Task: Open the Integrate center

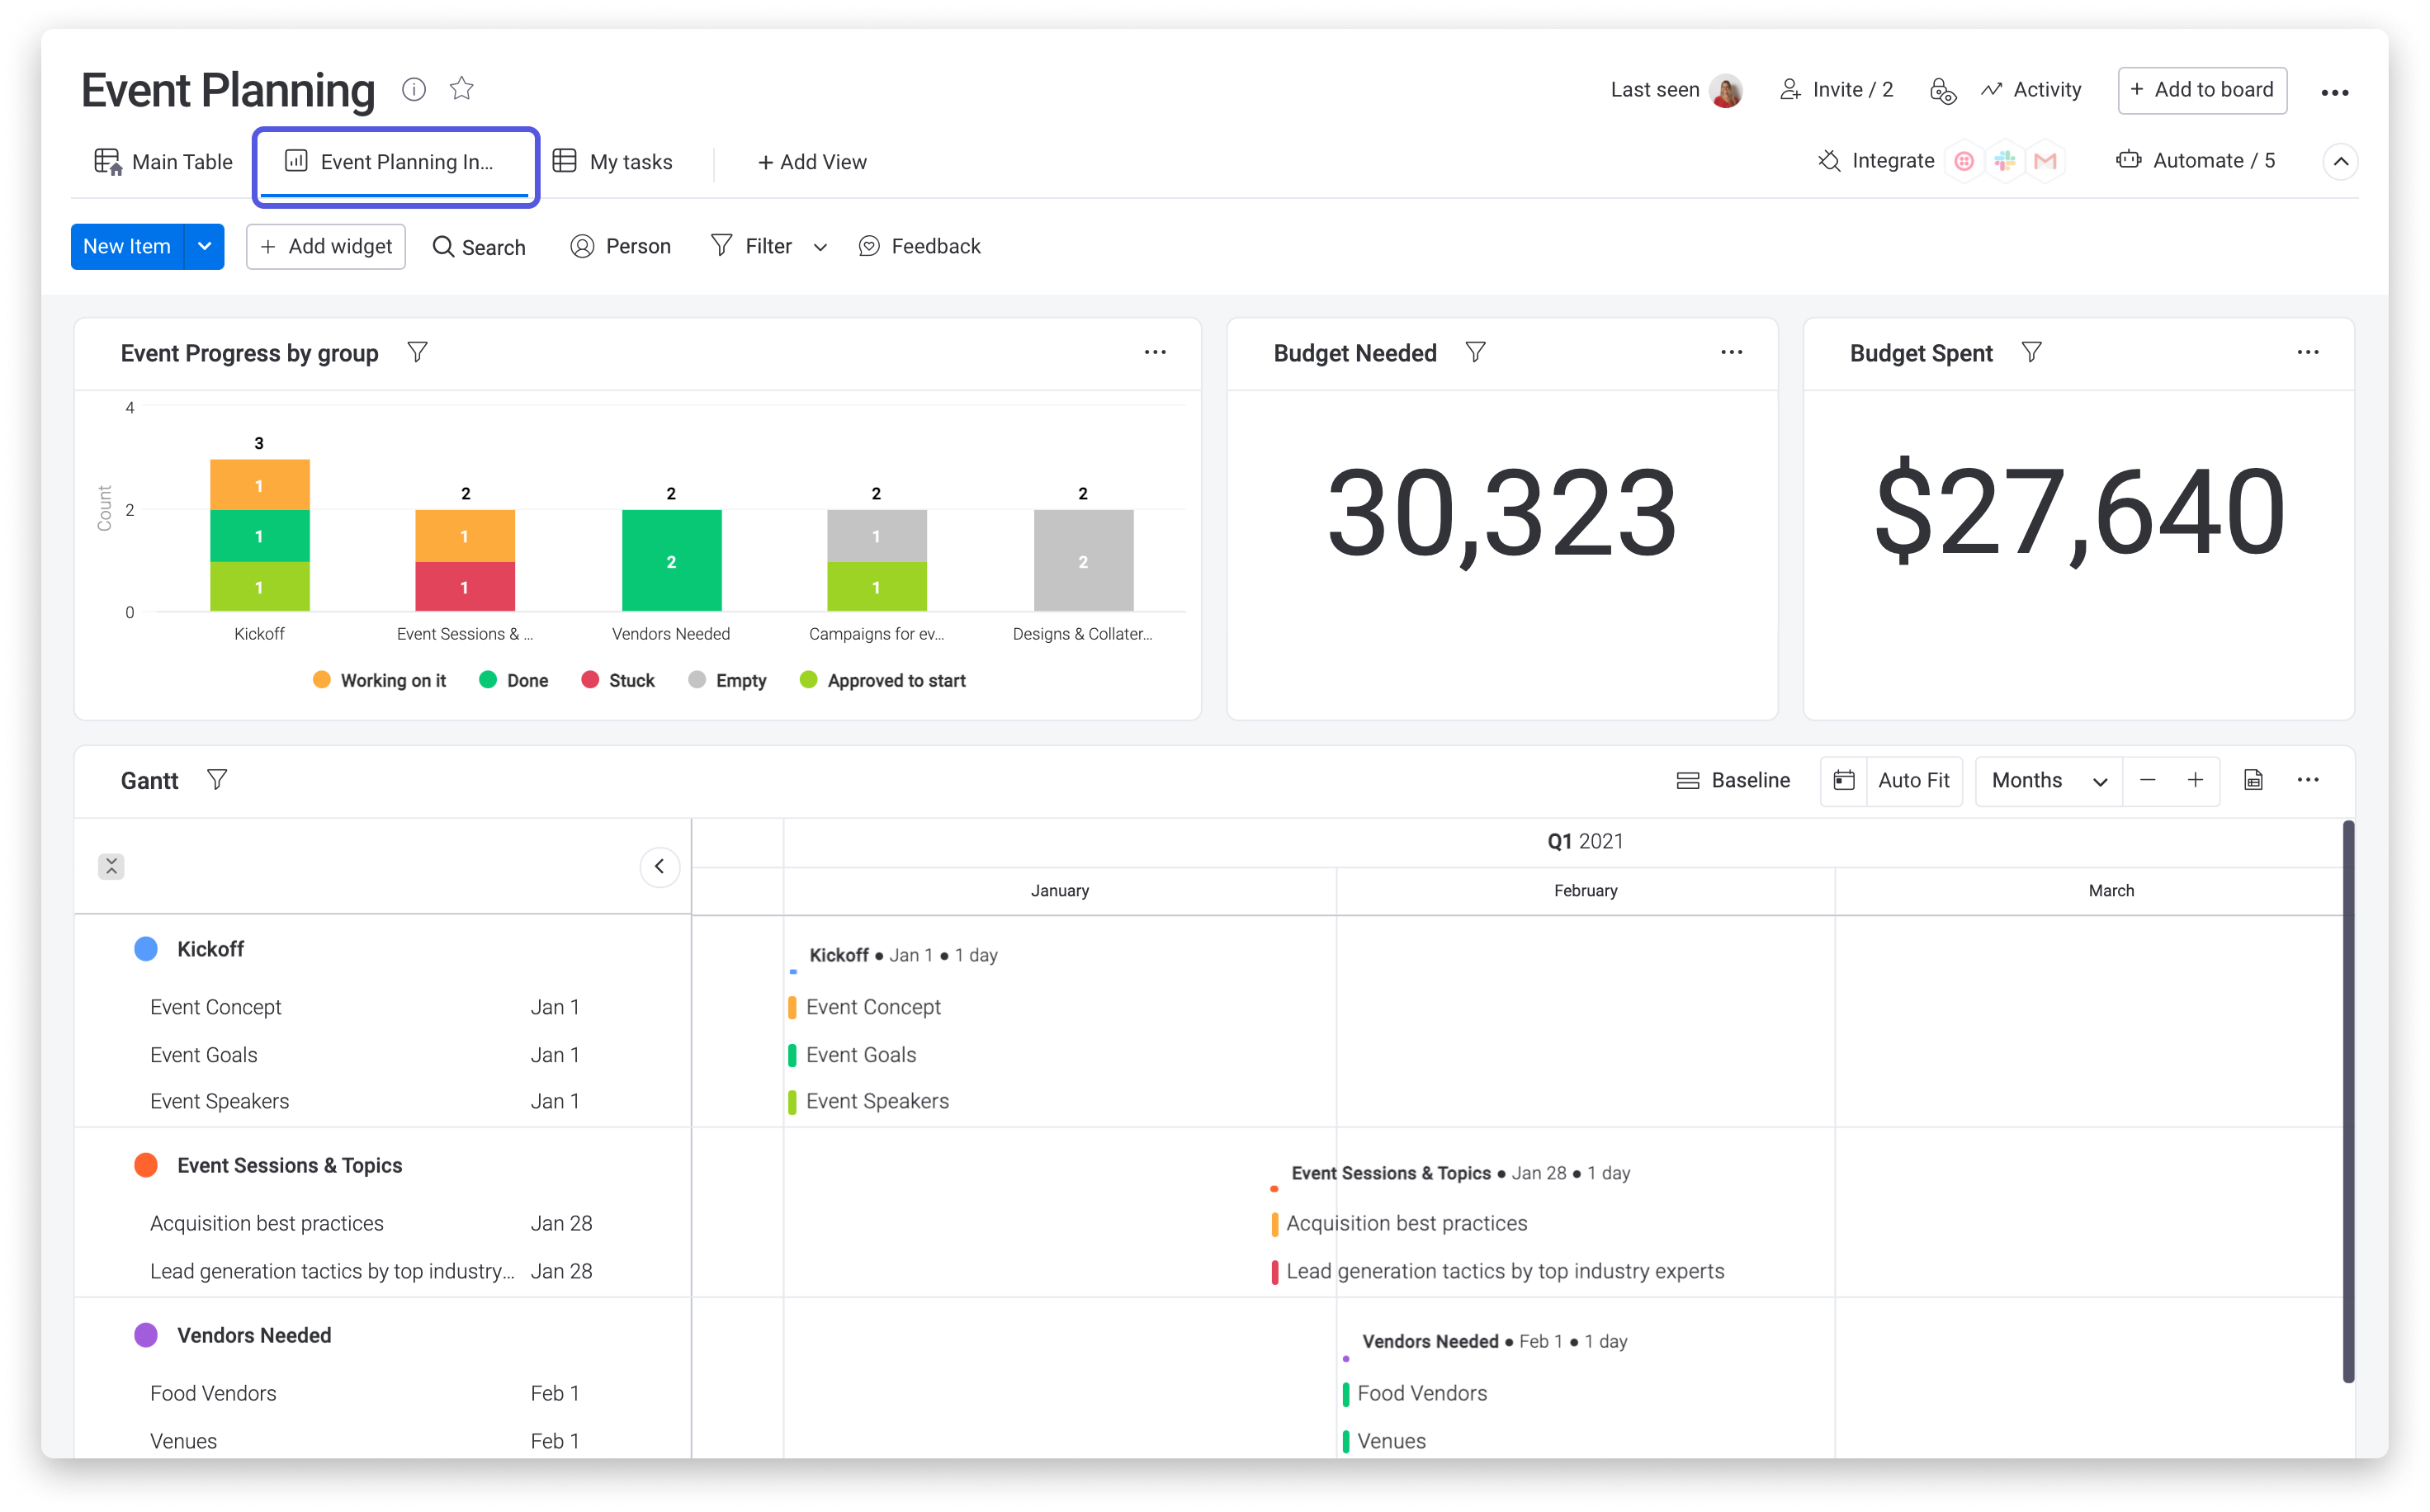Action: coord(1876,161)
